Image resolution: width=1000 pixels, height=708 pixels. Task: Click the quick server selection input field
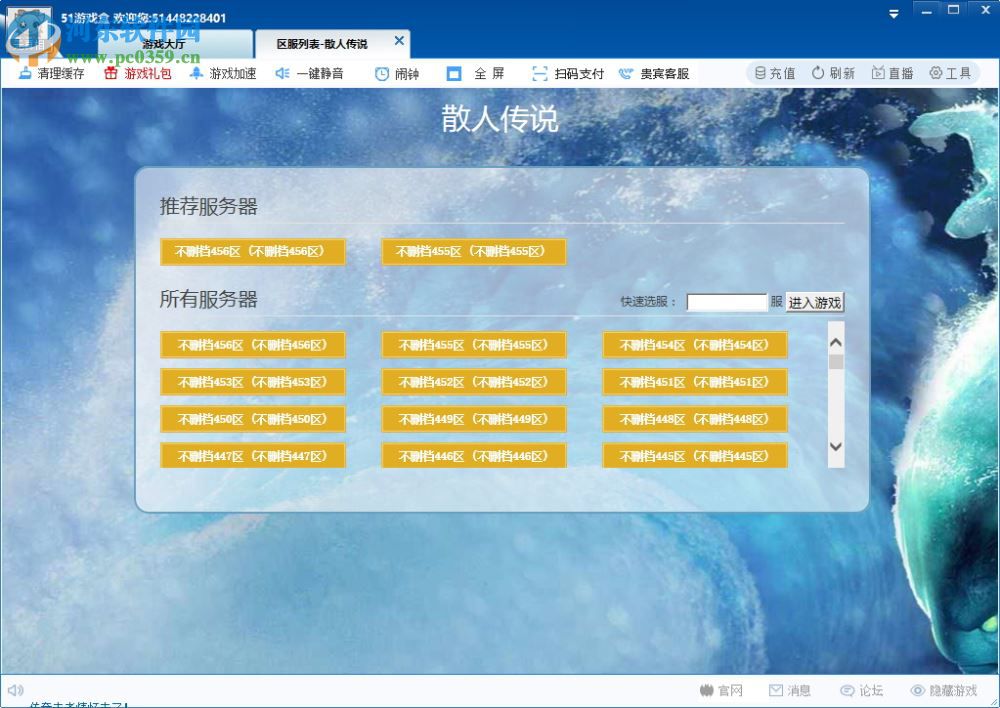(x=727, y=300)
